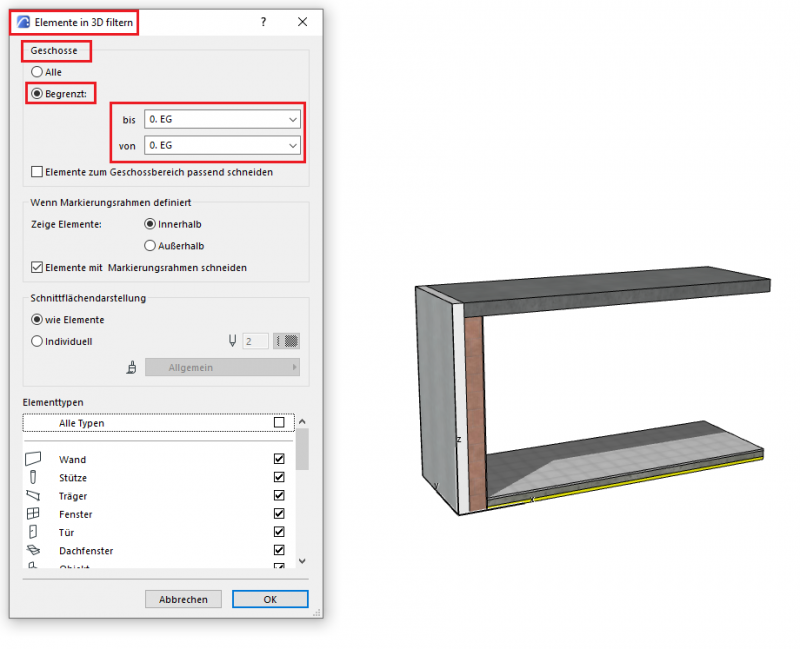800x649 pixels.
Task: Enable Elemente zum Geschossbereich passend schneiden
Action: click(x=38, y=172)
